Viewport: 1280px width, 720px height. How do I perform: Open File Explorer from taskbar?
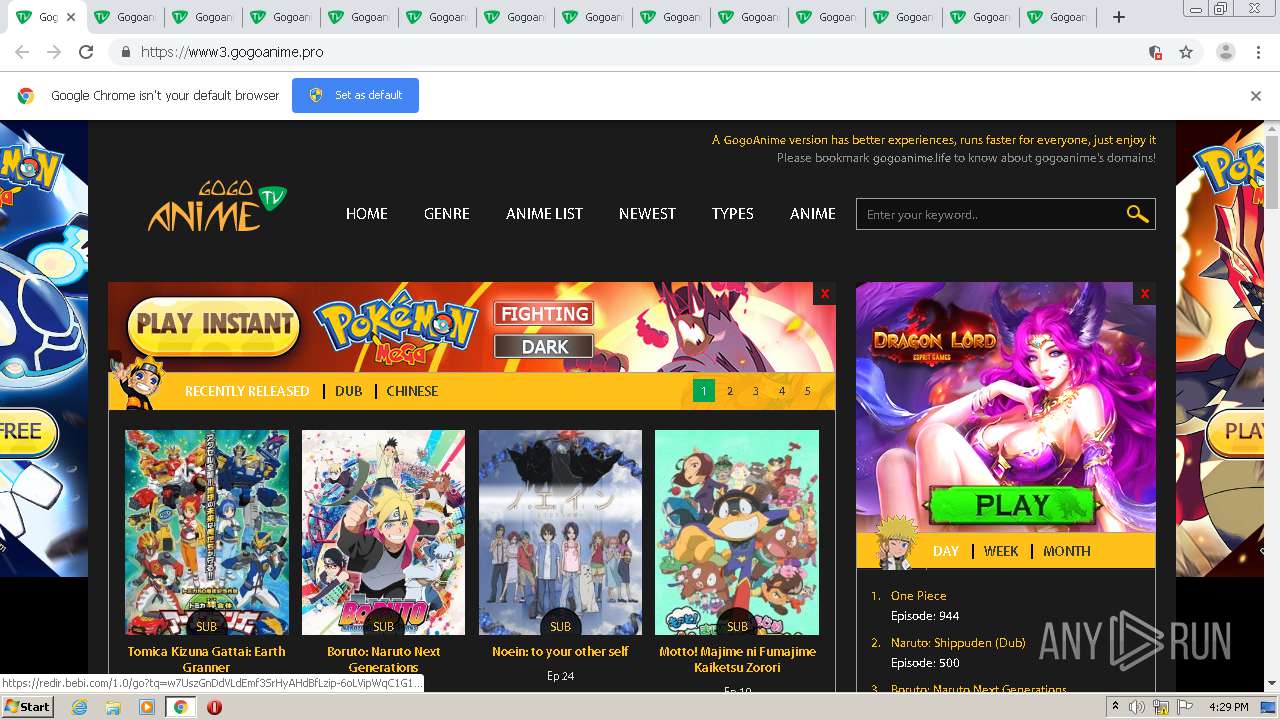113,707
